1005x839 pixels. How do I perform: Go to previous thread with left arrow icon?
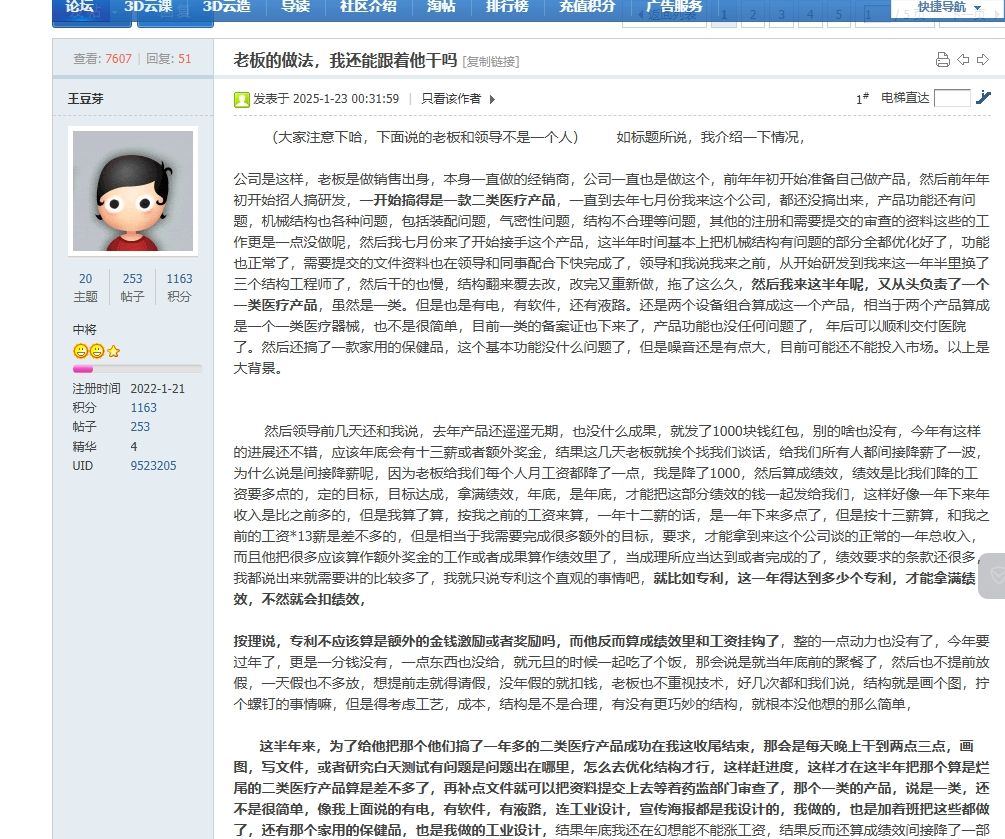(x=963, y=60)
